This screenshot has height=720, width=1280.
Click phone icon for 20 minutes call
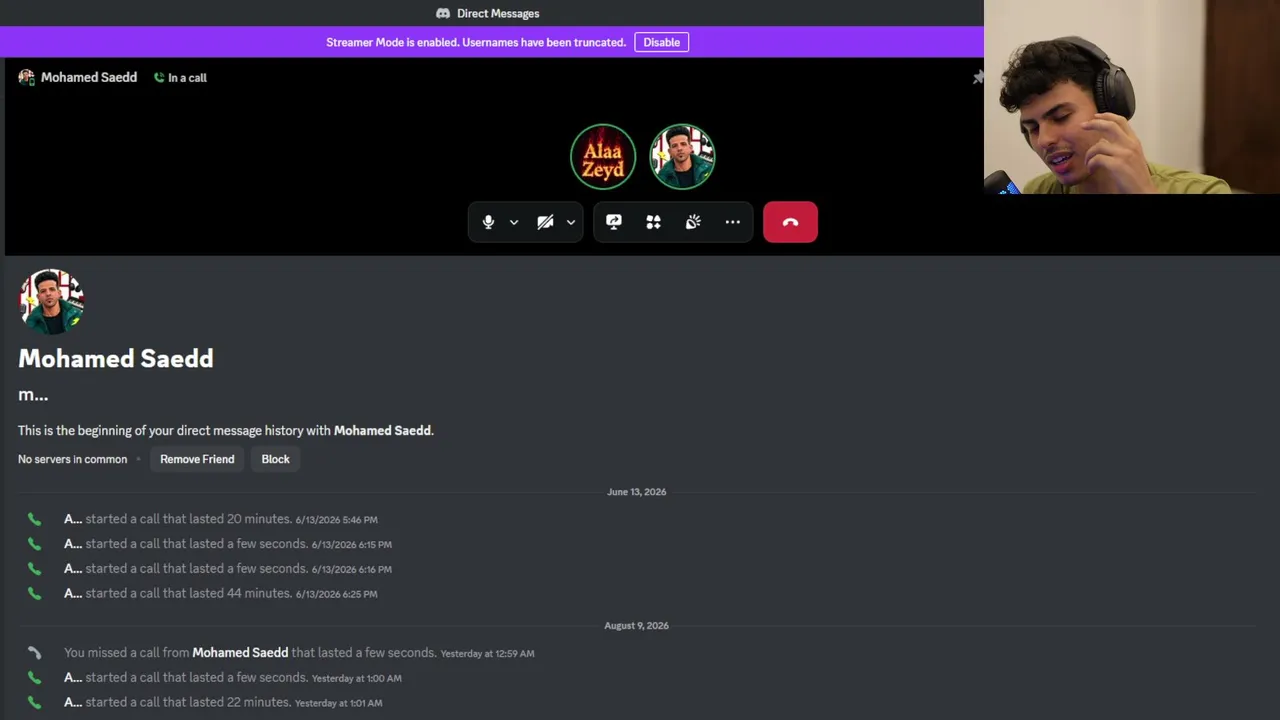click(x=35, y=519)
